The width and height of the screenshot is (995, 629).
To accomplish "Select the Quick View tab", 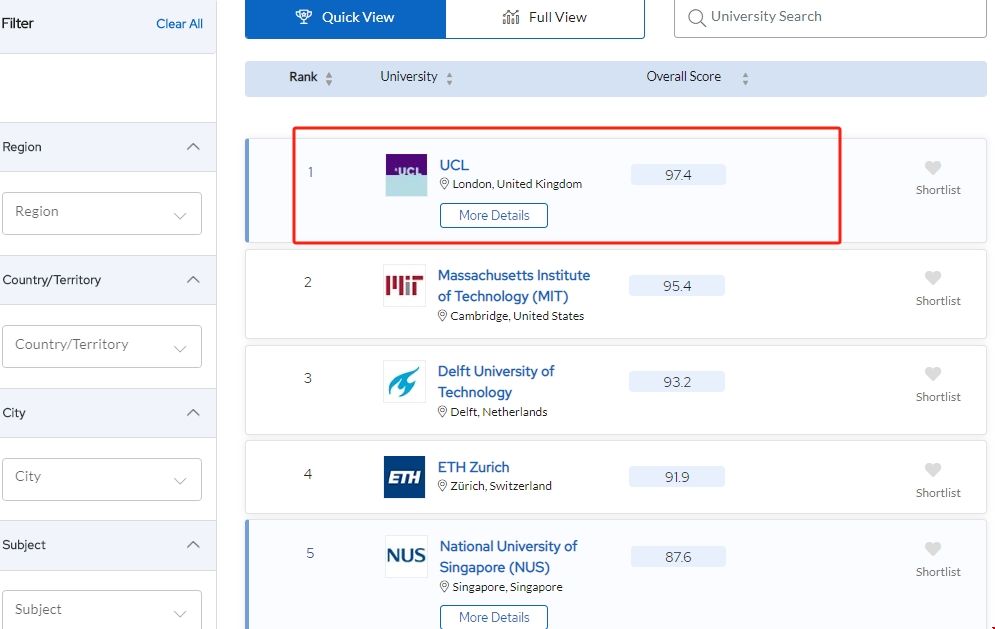I will 344,17.
